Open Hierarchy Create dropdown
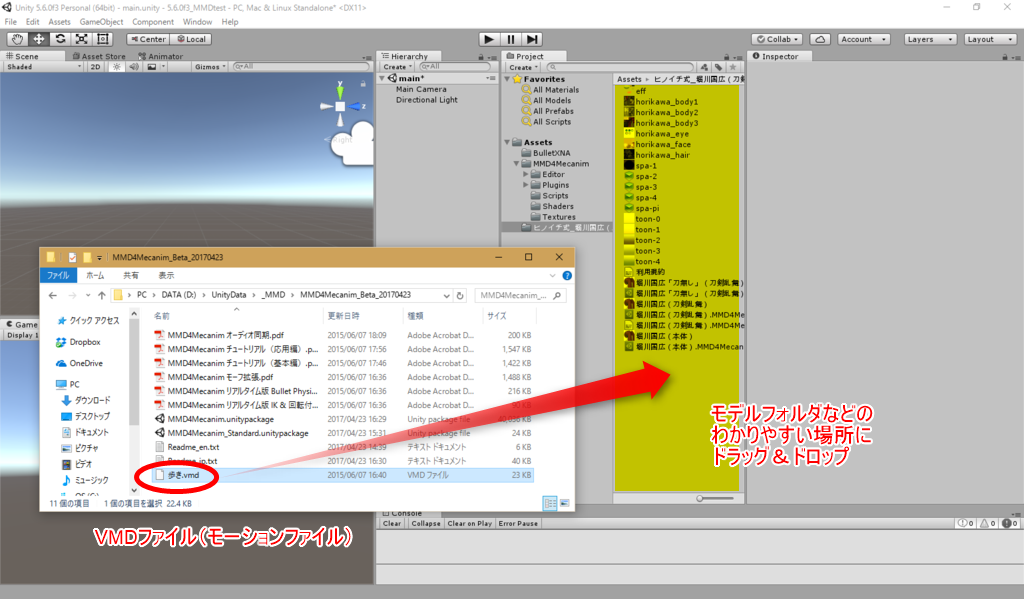 coord(397,67)
